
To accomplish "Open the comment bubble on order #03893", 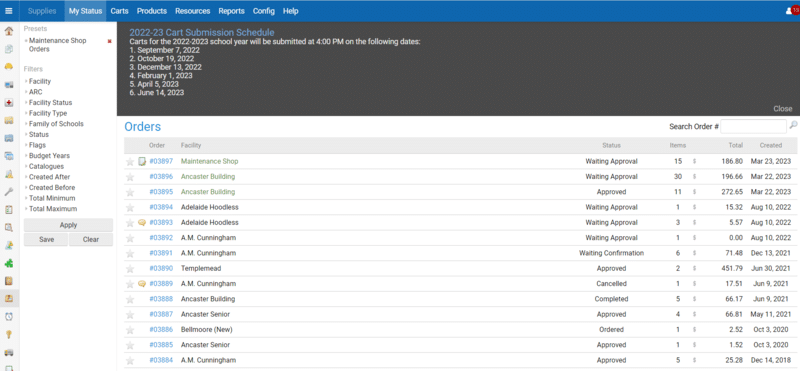I will (x=142, y=223).
